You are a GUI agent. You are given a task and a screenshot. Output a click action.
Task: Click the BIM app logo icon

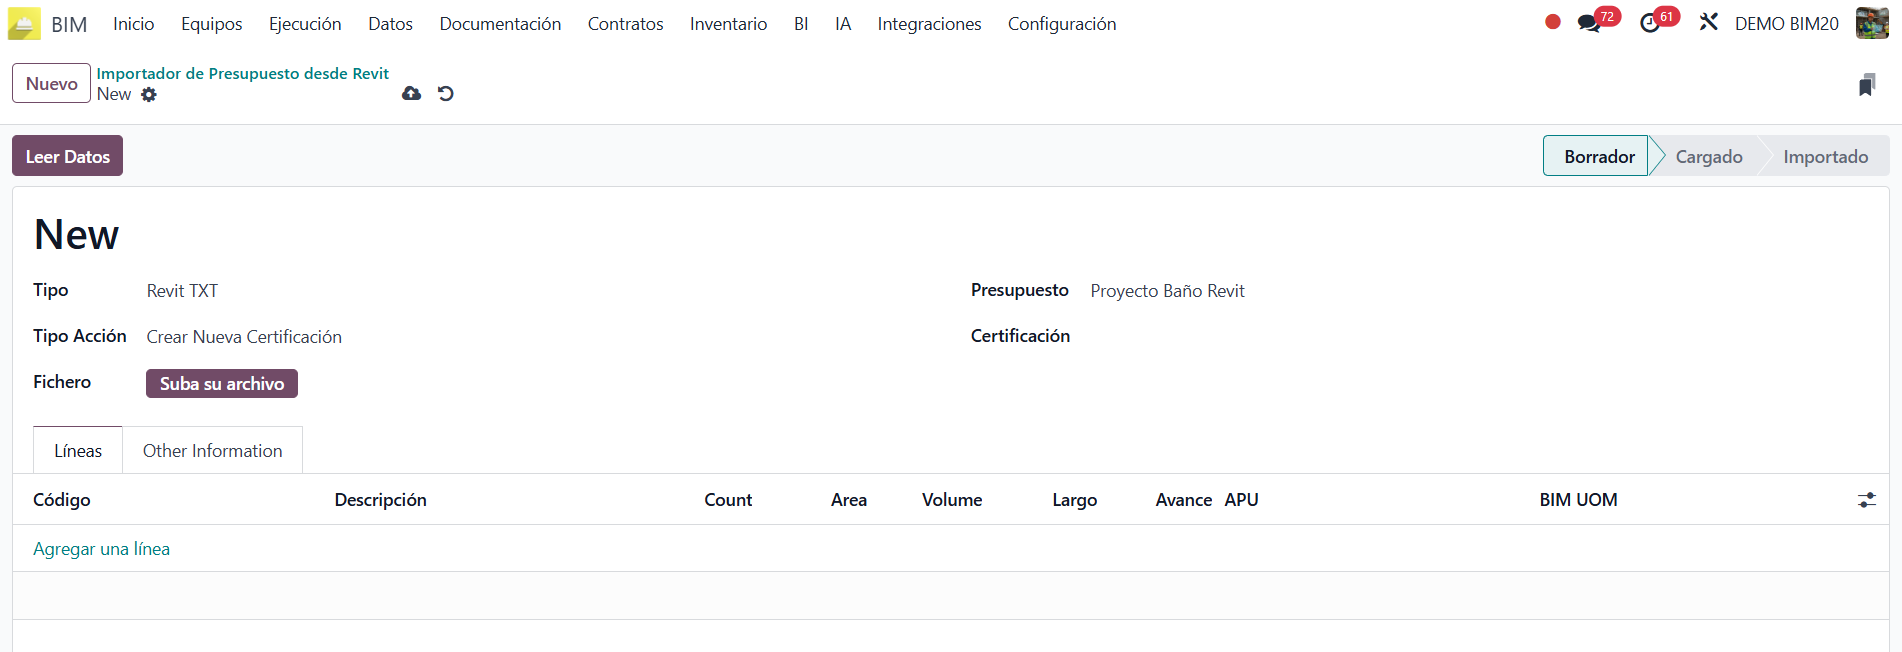[x=24, y=24]
